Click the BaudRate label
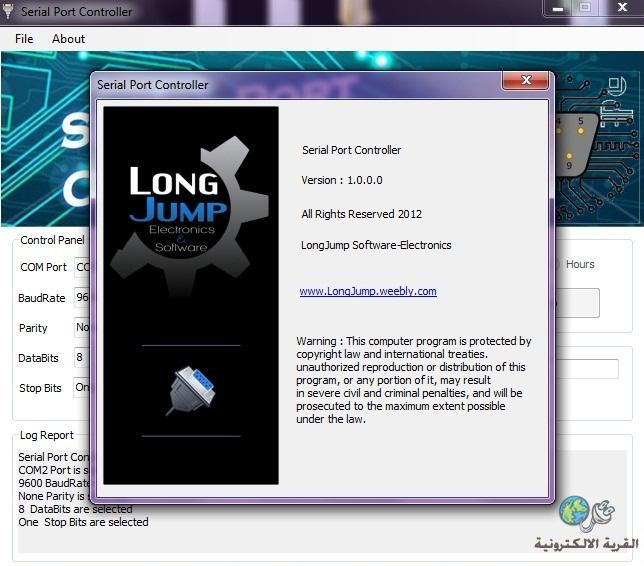644x566 pixels. pyautogui.click(x=41, y=298)
